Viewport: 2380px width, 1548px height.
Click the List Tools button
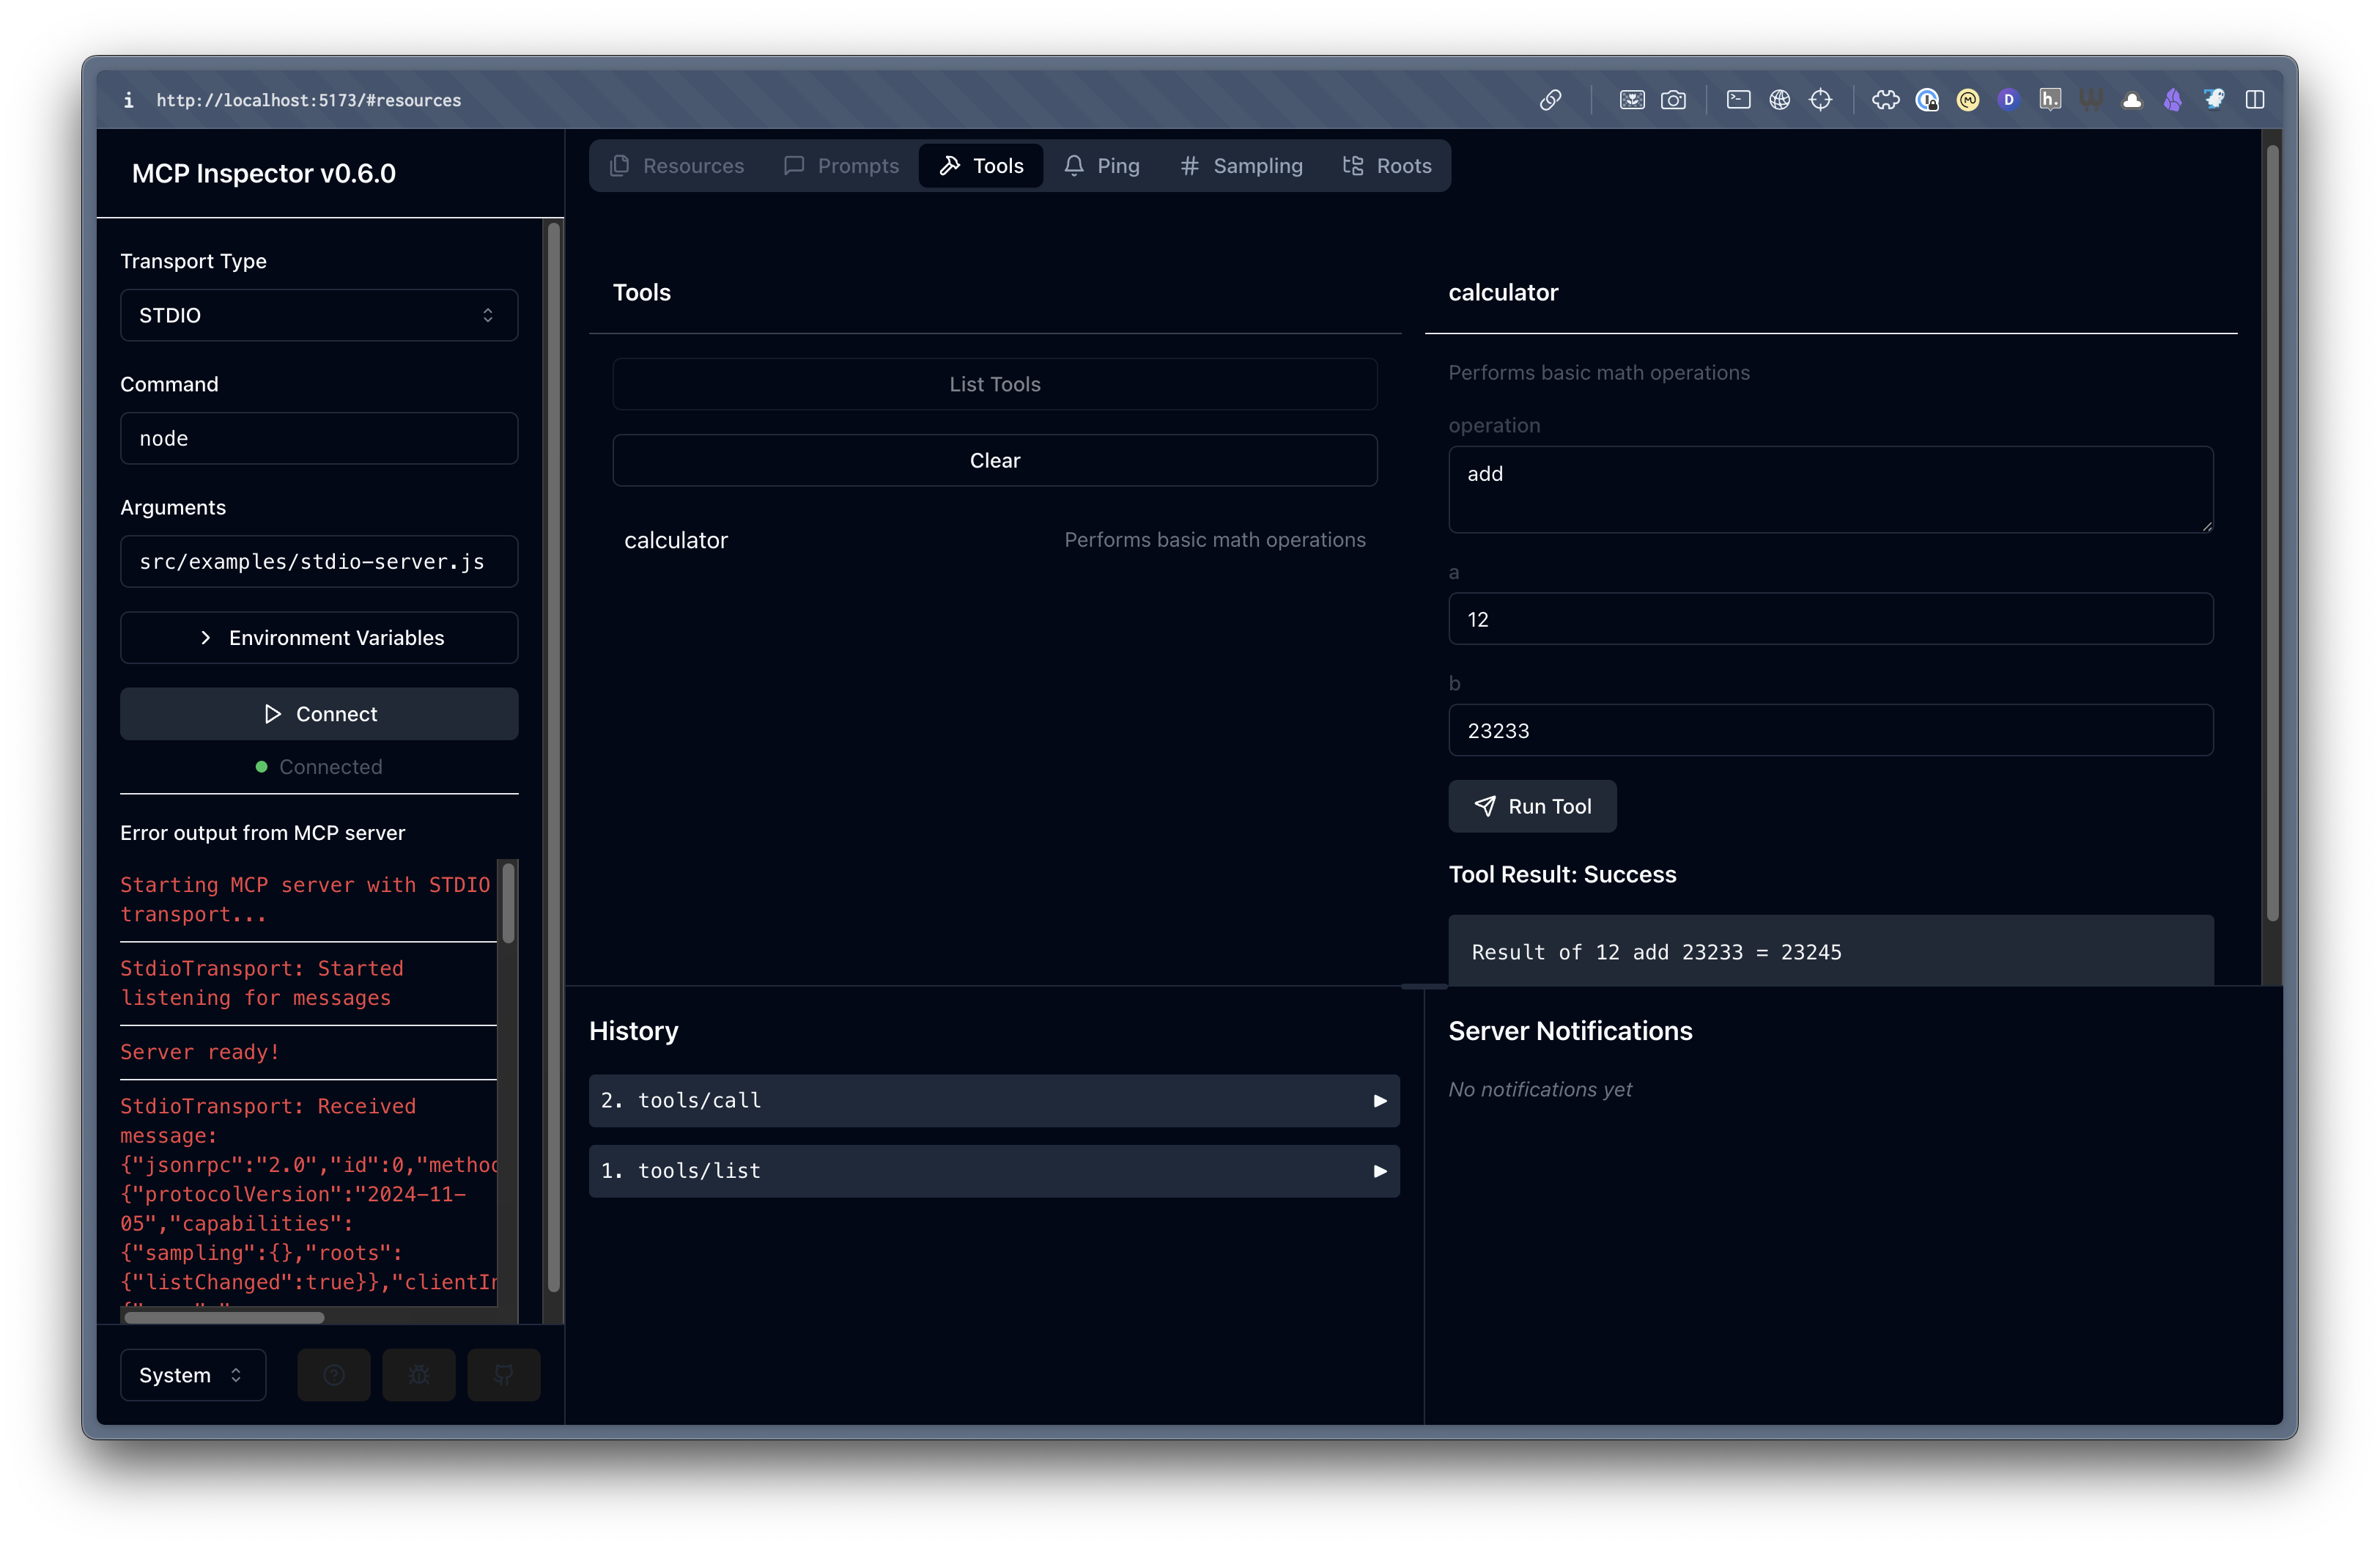coord(994,384)
